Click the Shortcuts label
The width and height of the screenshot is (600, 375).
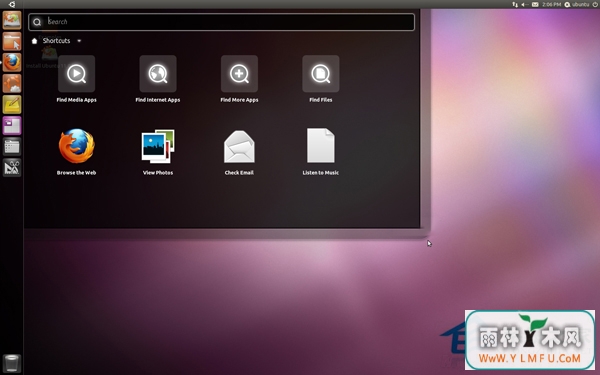point(57,41)
